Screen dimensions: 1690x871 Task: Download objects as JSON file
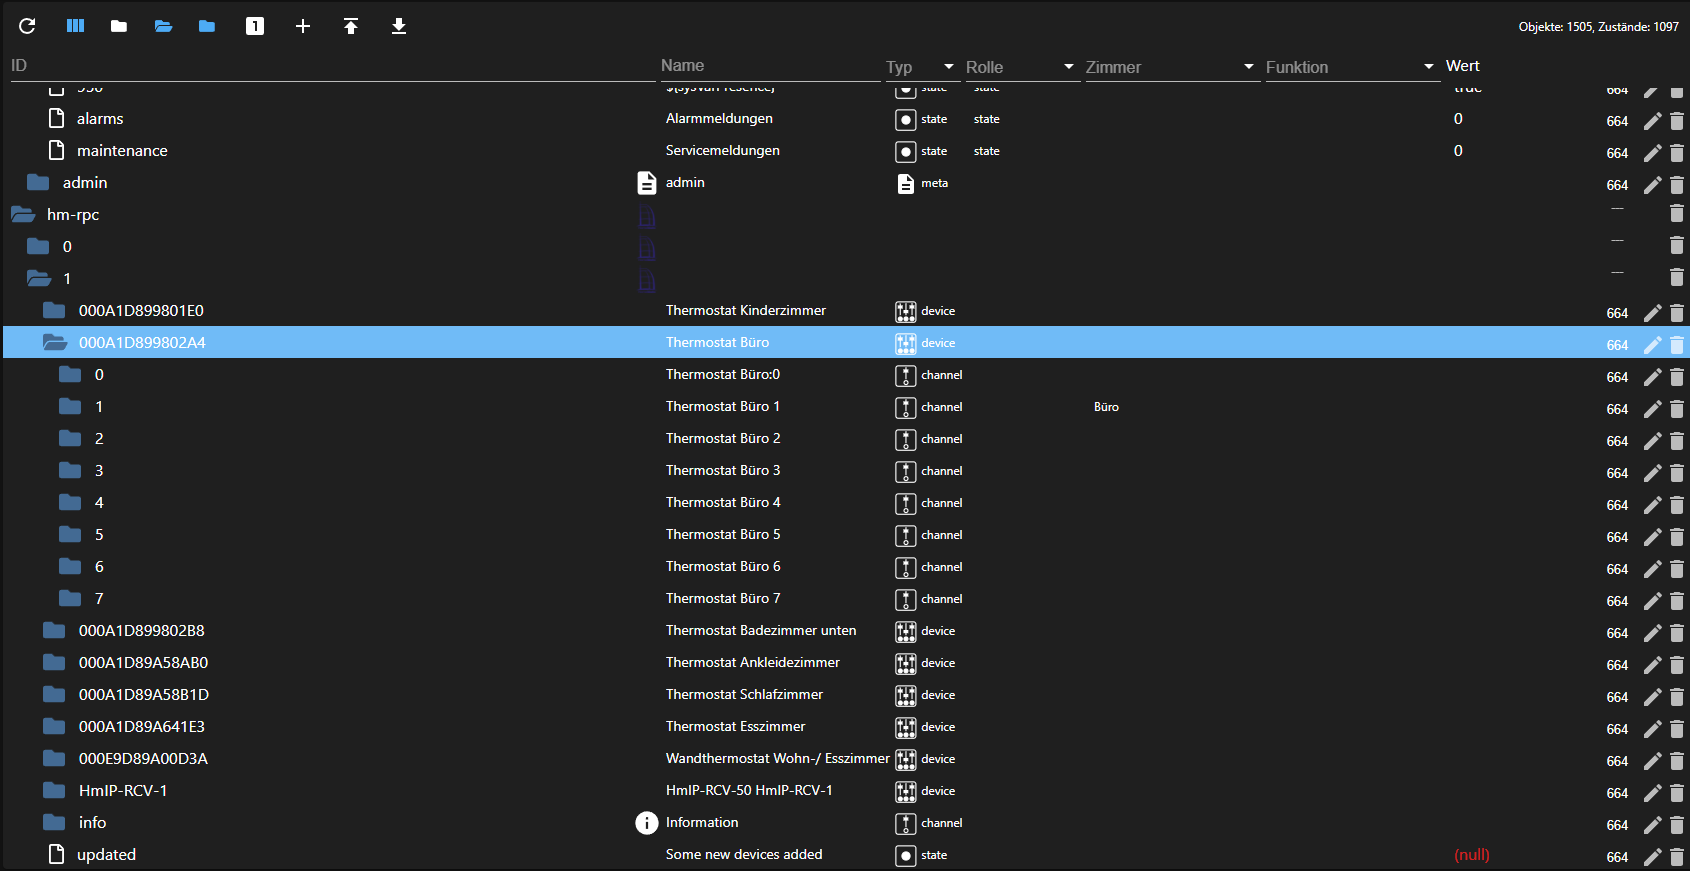[x=399, y=26]
